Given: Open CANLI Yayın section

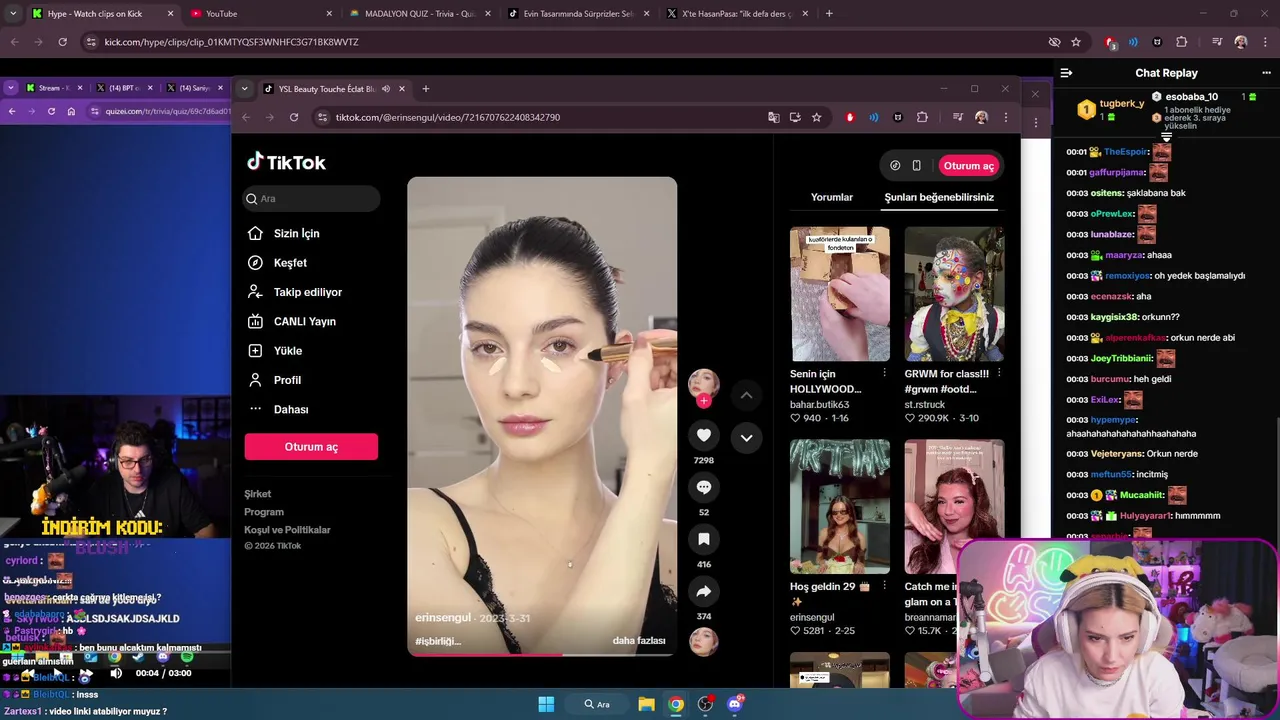Looking at the screenshot, I should pos(304,321).
